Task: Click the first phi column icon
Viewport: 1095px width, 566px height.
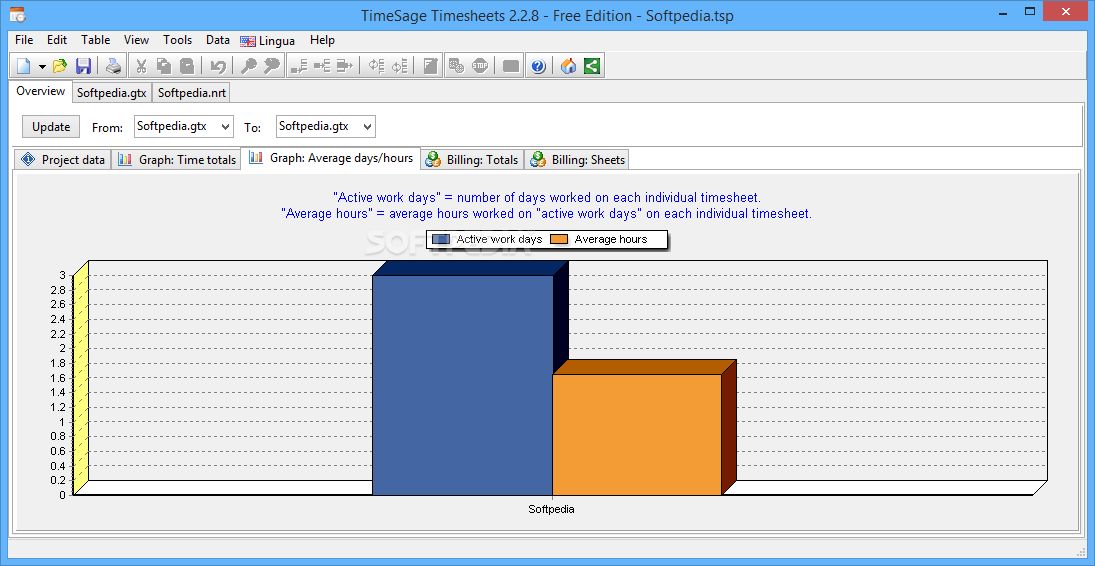Action: tap(376, 66)
